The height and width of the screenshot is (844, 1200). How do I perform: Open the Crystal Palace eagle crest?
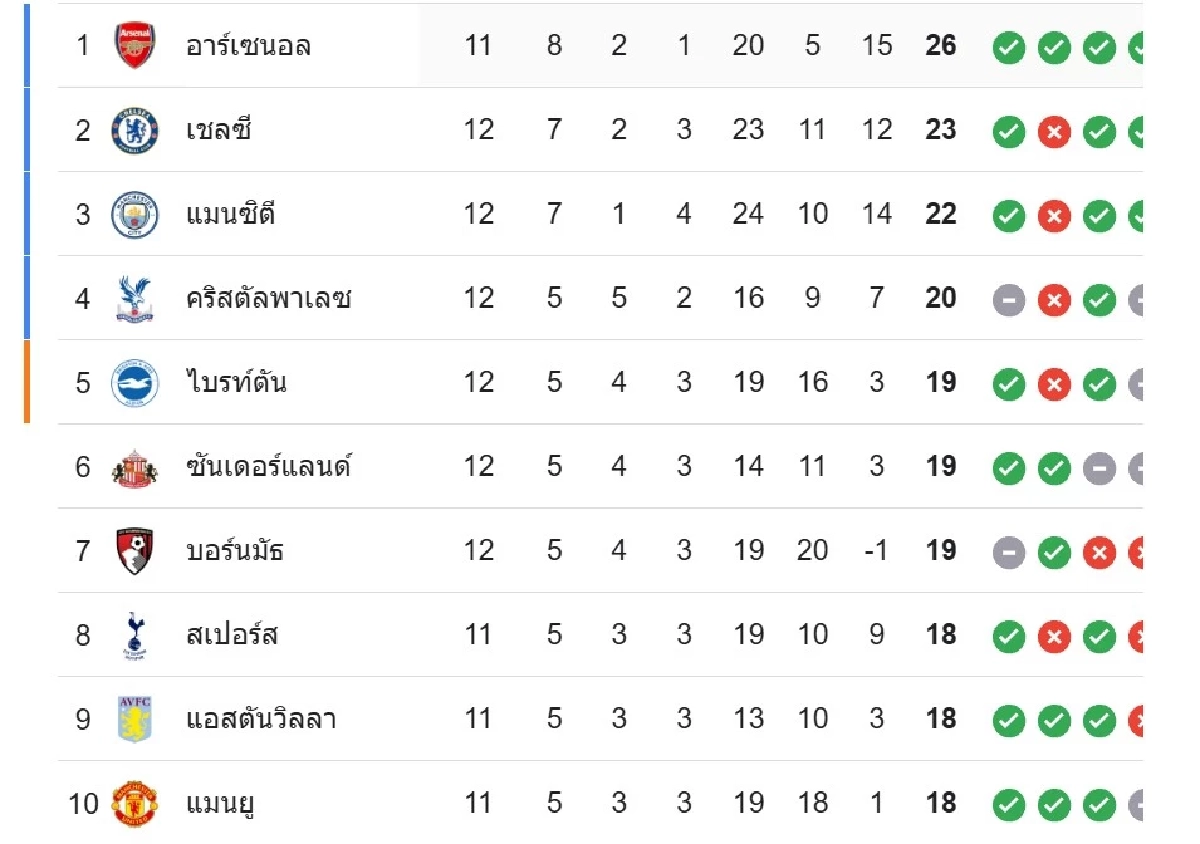tap(134, 298)
